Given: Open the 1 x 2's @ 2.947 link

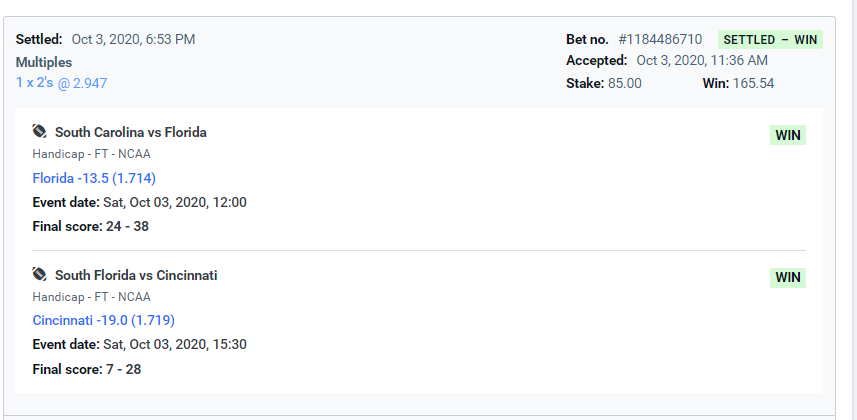Looking at the screenshot, I should [x=61, y=83].
